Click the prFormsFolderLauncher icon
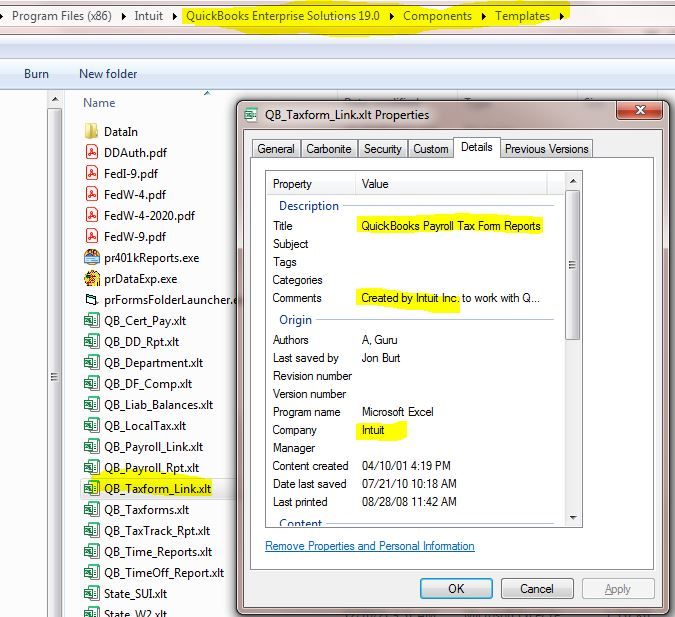This screenshot has height=617, width=675. (x=91, y=299)
